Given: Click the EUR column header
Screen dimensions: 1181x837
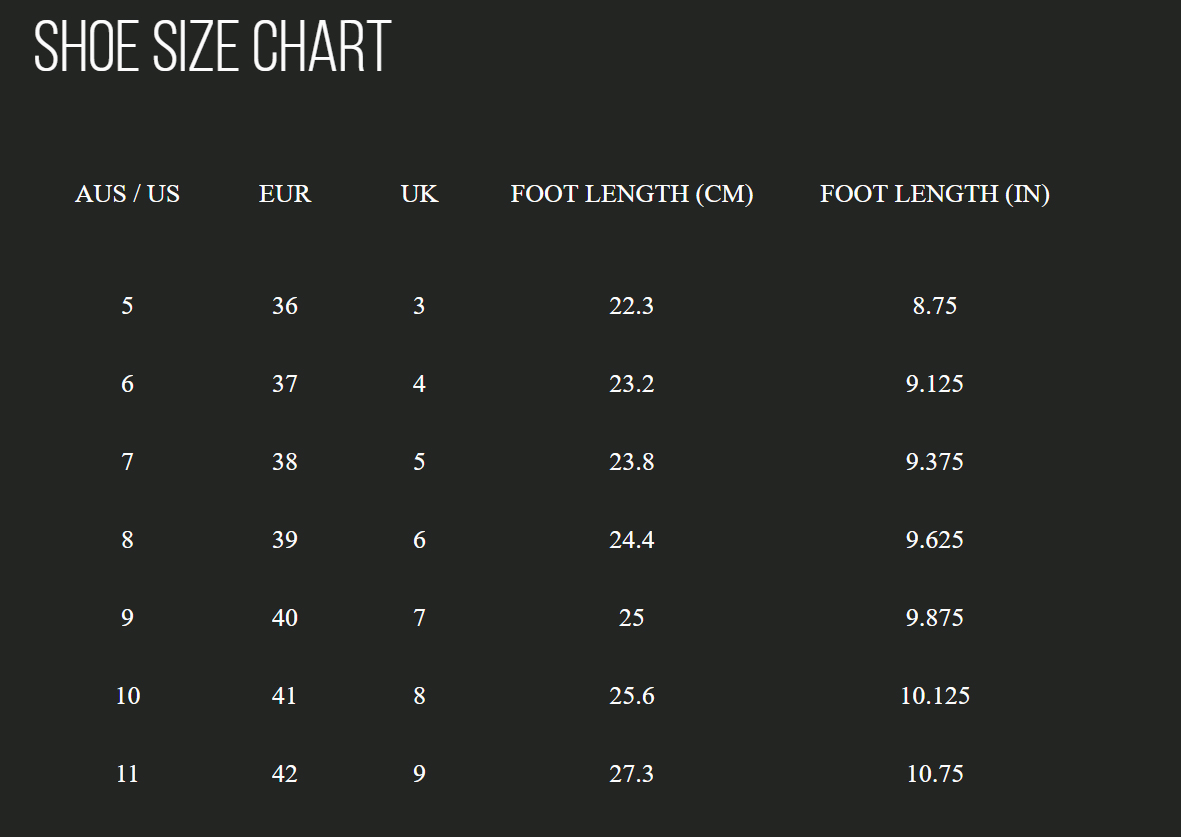Looking at the screenshot, I should click(x=285, y=194).
